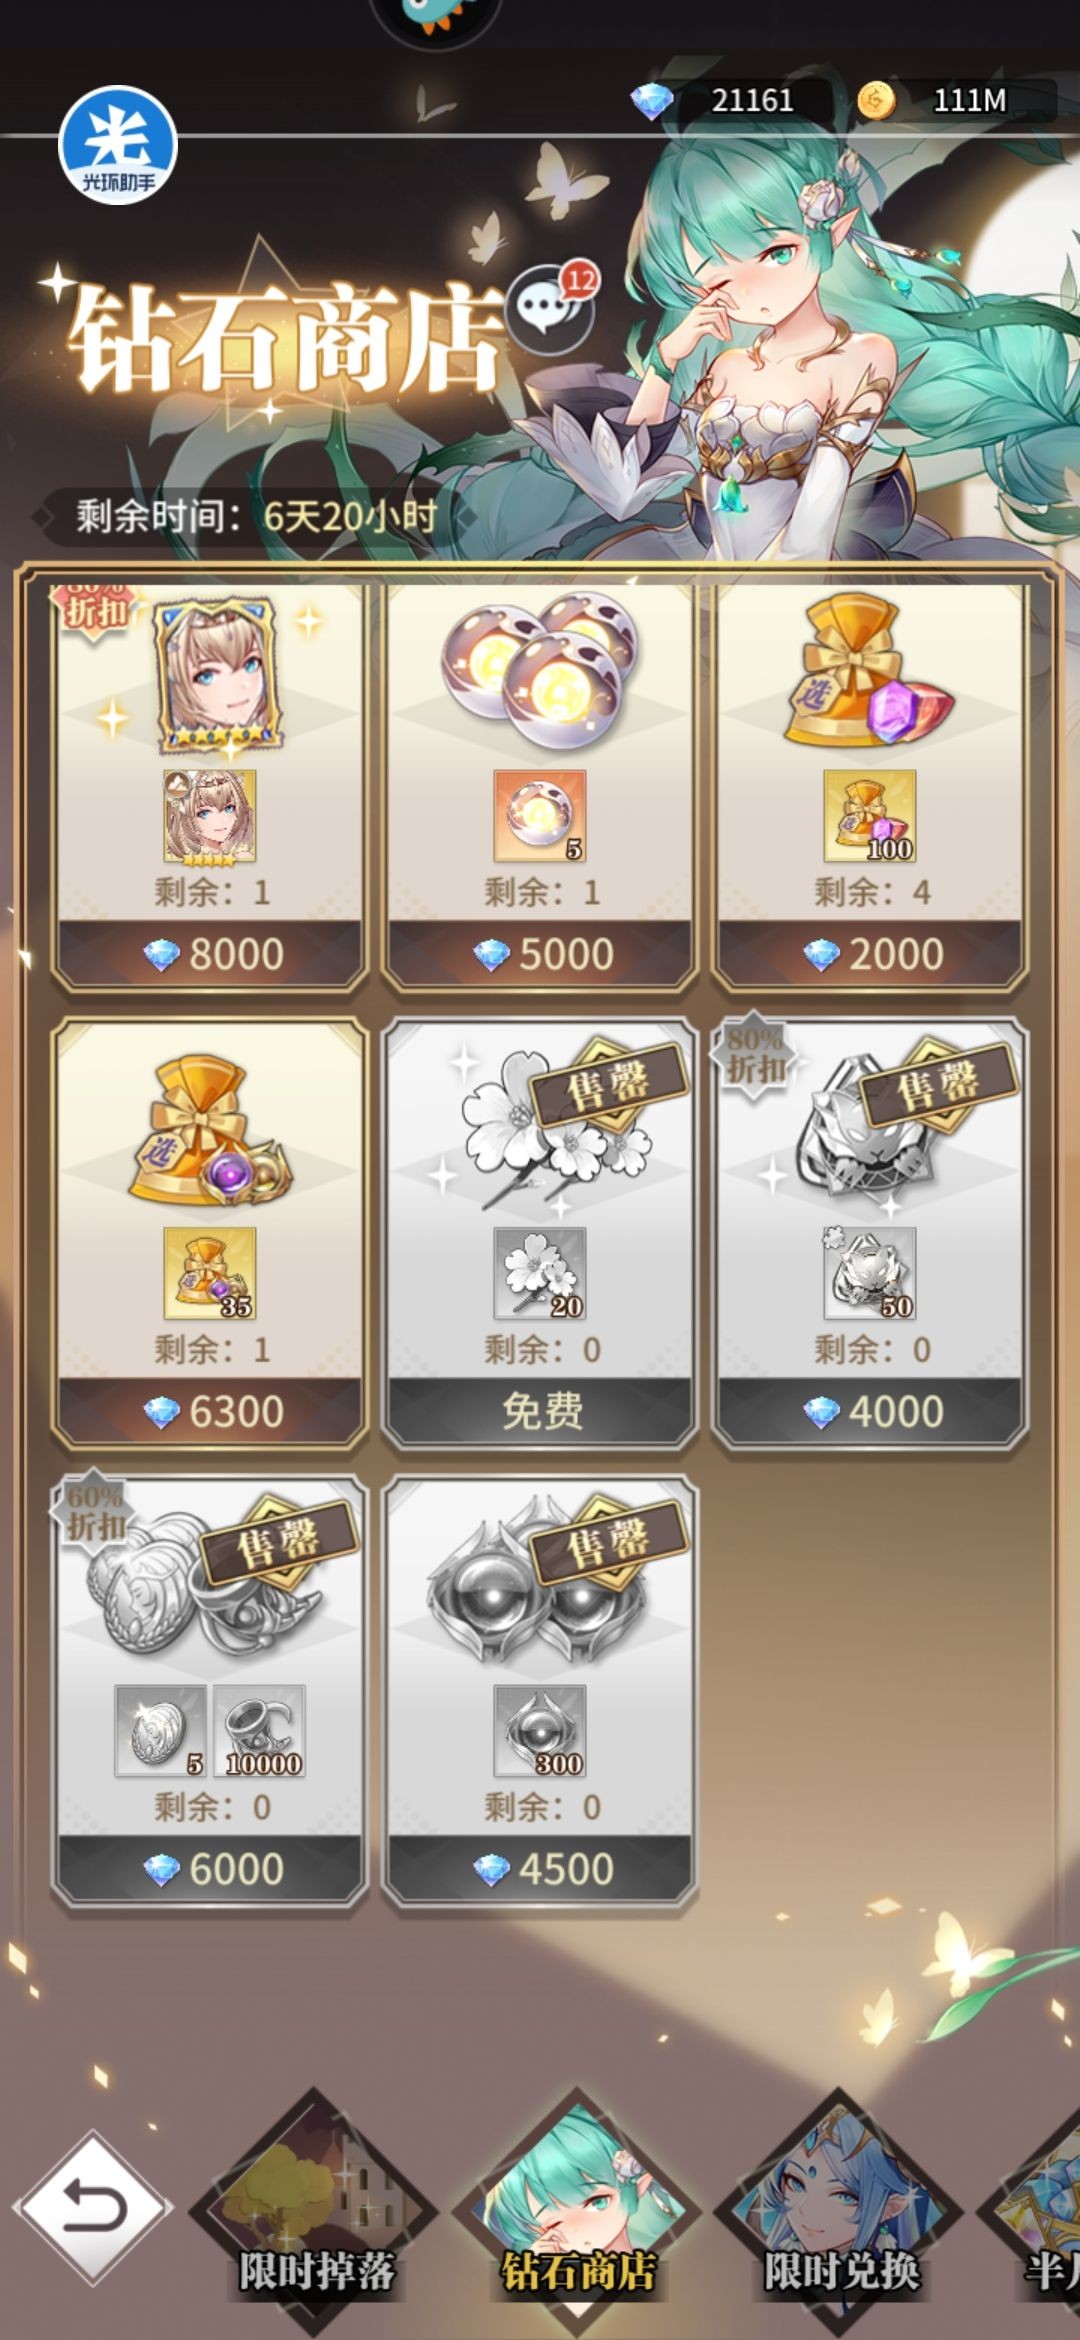Tap the orb item icon marked 5
The height and width of the screenshot is (2340, 1080).
(x=540, y=816)
